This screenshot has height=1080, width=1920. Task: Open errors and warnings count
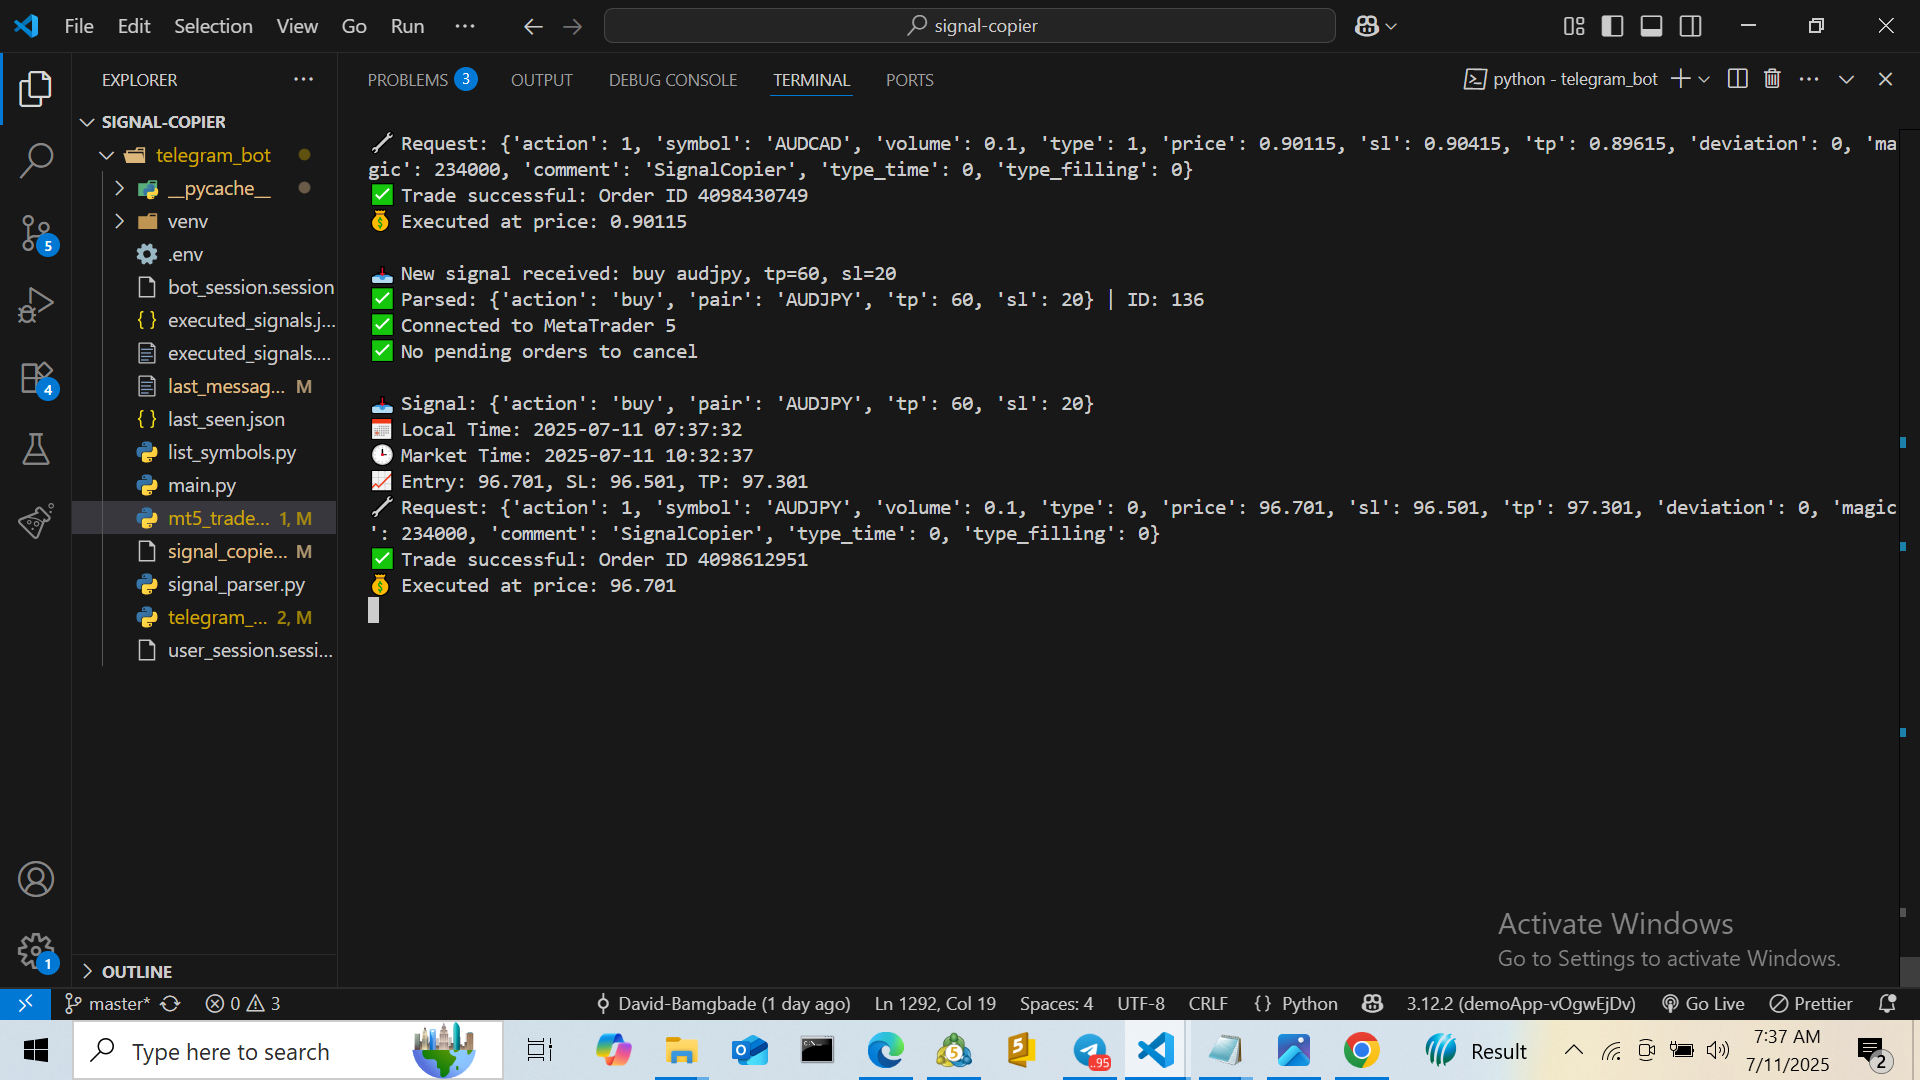(243, 1003)
